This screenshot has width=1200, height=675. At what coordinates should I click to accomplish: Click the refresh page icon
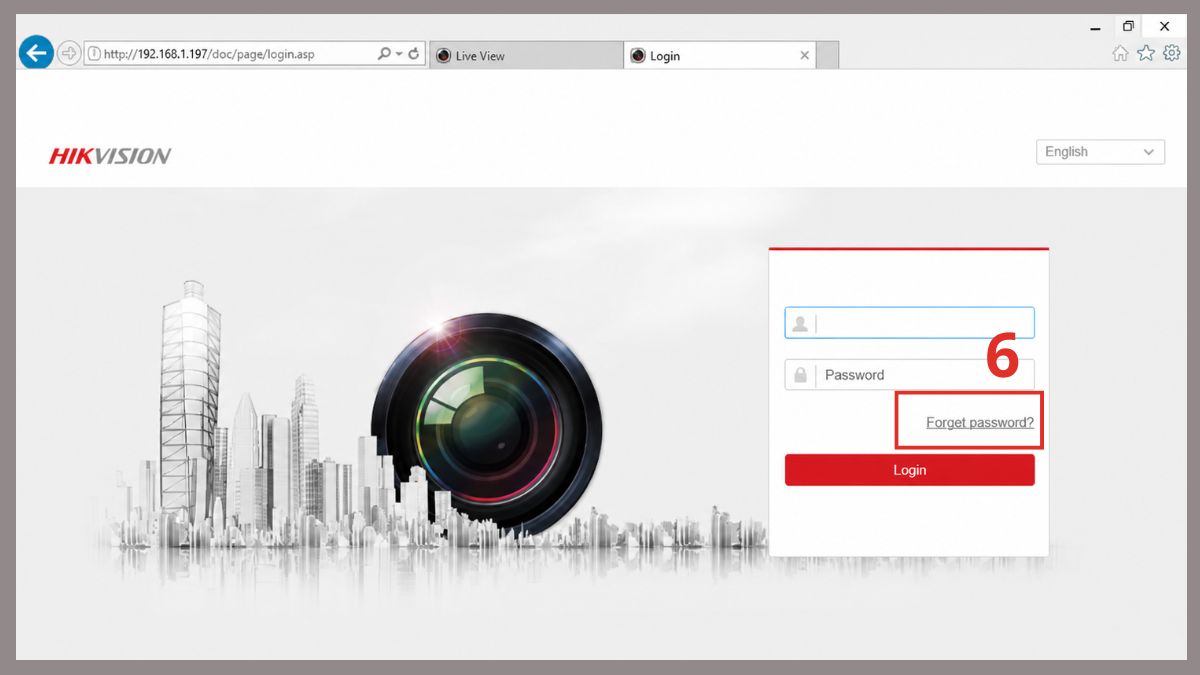tap(414, 54)
